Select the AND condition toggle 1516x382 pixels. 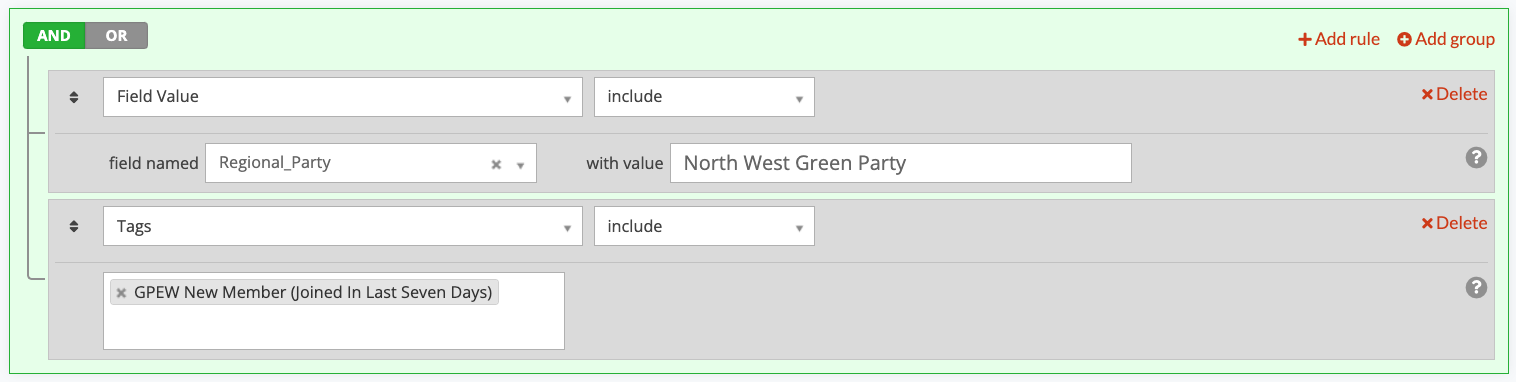(x=54, y=36)
